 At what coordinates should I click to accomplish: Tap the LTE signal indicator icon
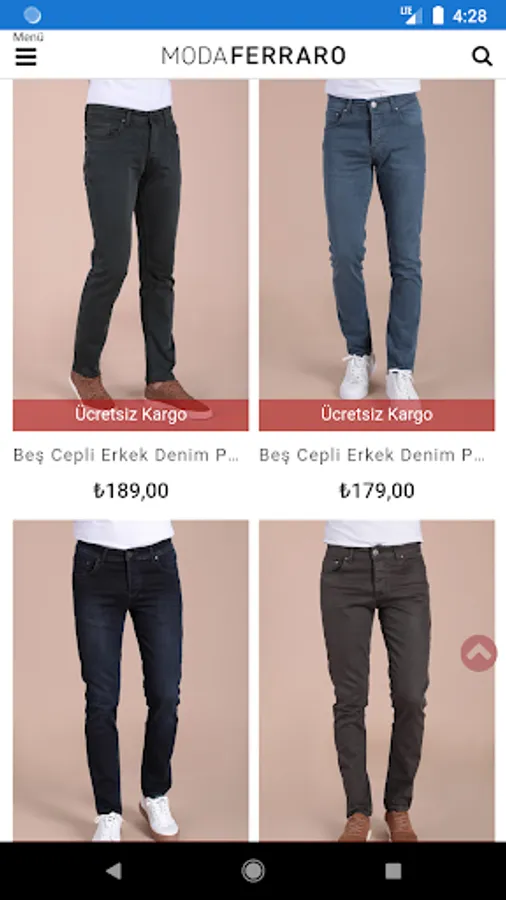411,15
